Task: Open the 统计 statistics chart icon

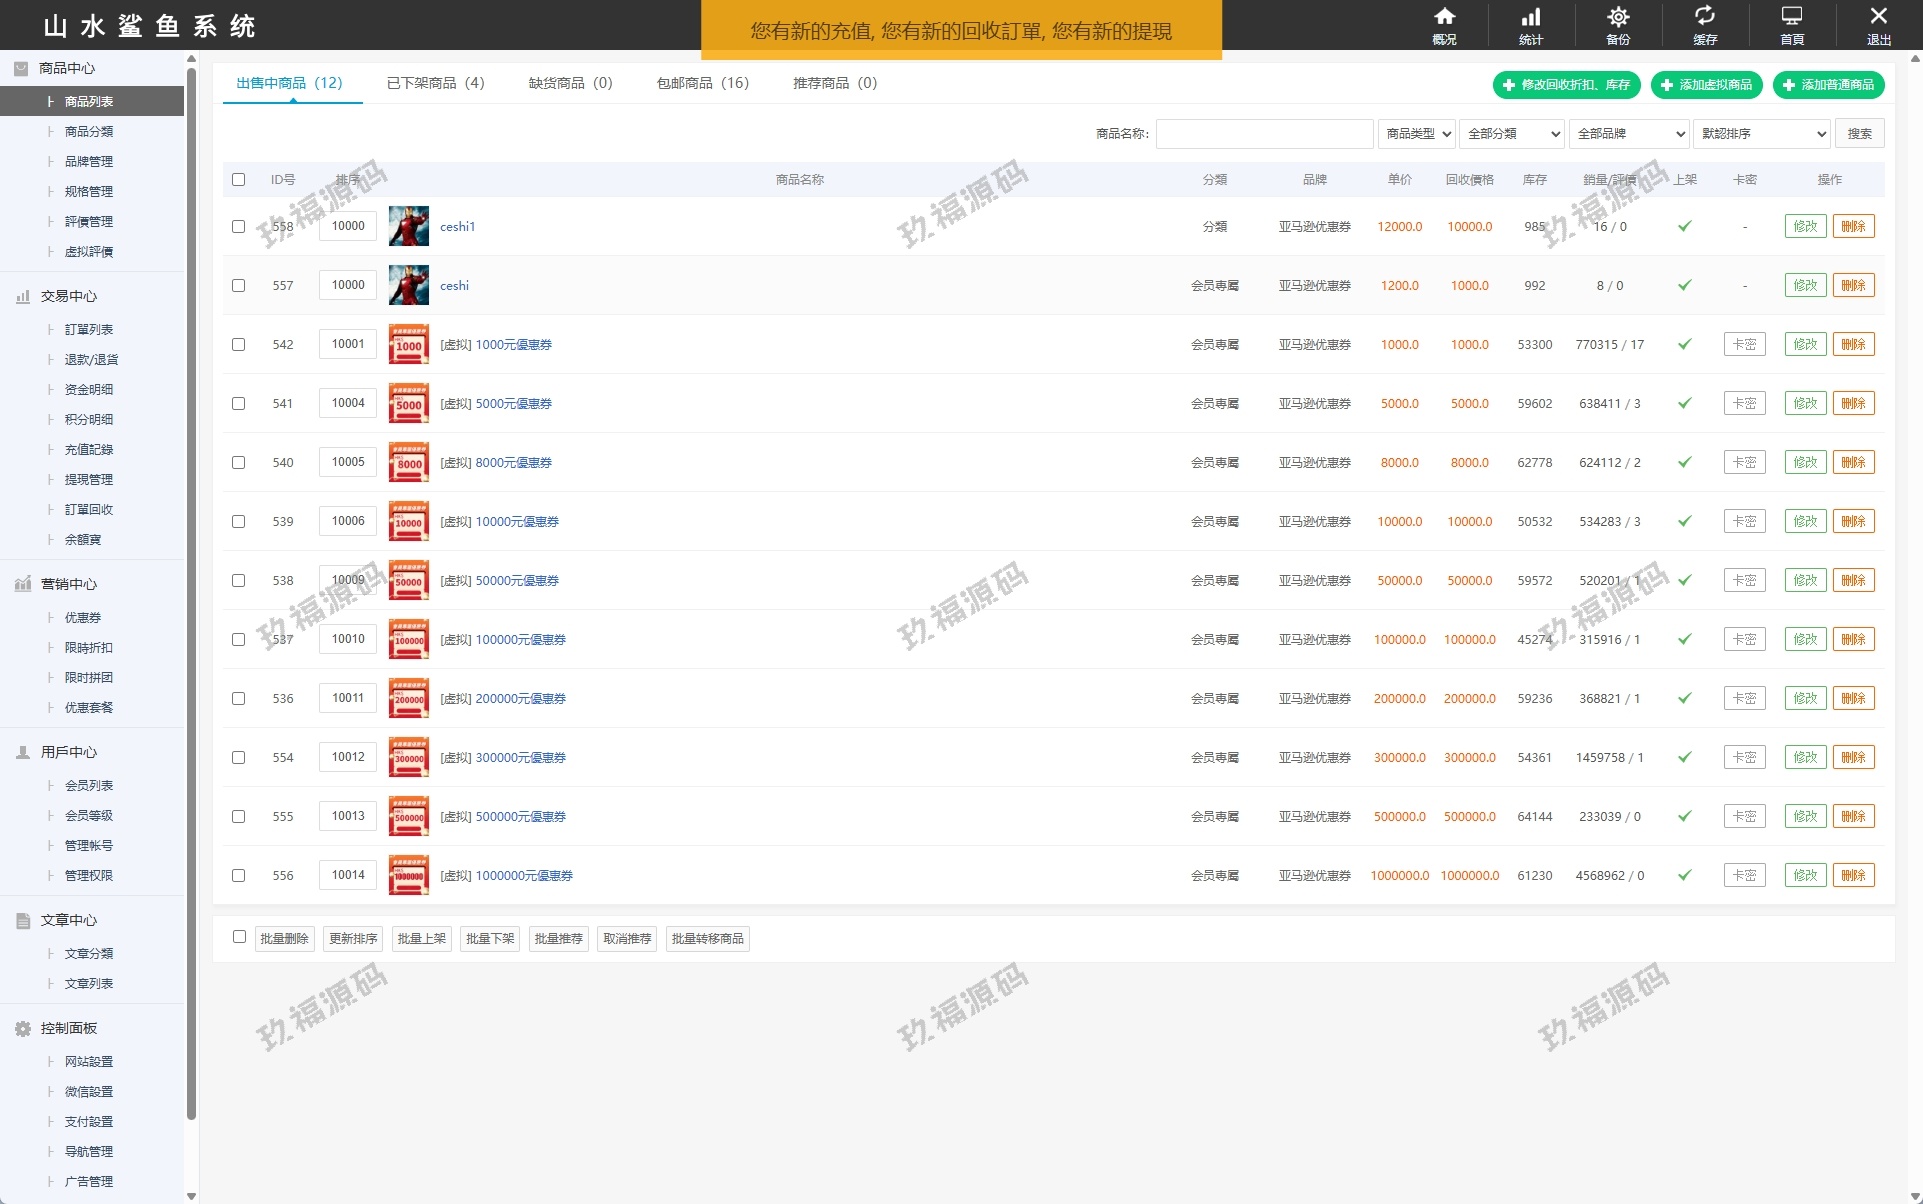Action: [x=1531, y=18]
